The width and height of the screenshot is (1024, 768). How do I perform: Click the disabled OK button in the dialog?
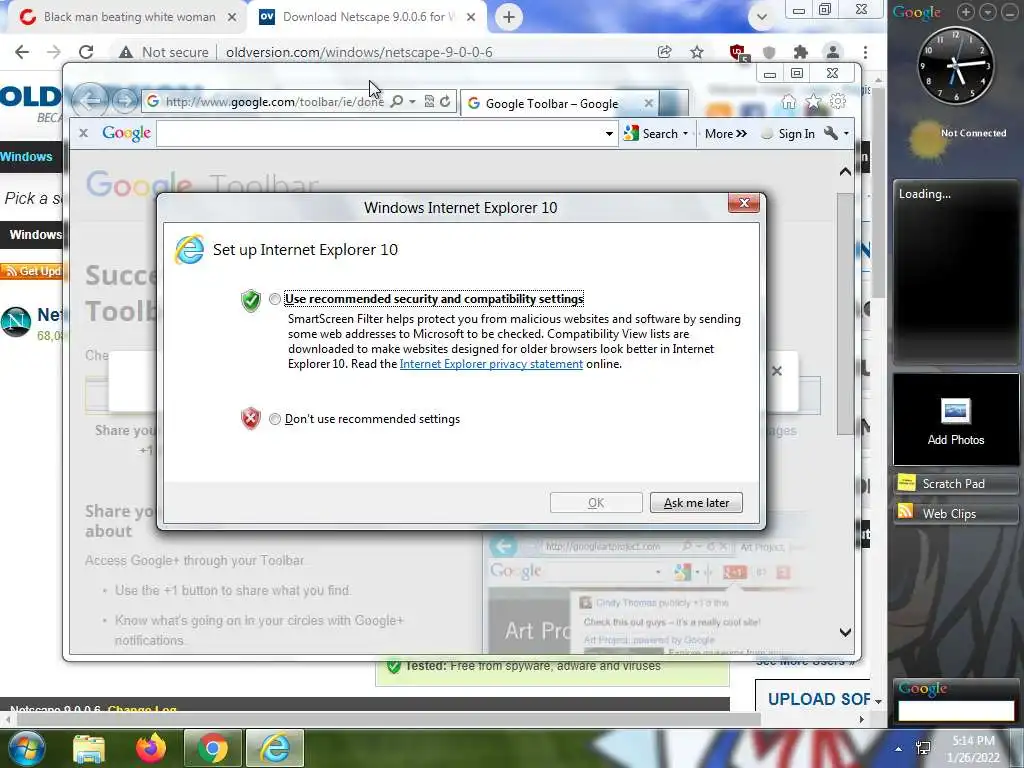click(596, 503)
